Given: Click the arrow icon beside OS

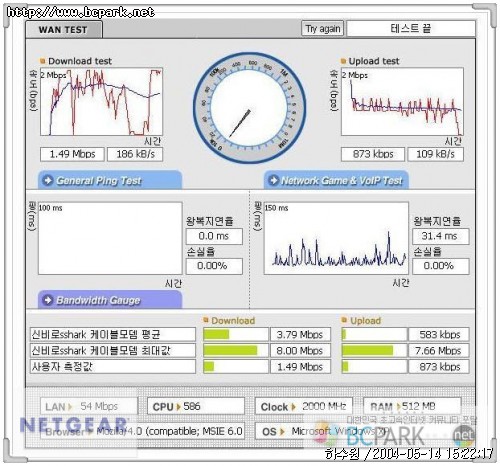Looking at the screenshot, I should click(282, 432).
